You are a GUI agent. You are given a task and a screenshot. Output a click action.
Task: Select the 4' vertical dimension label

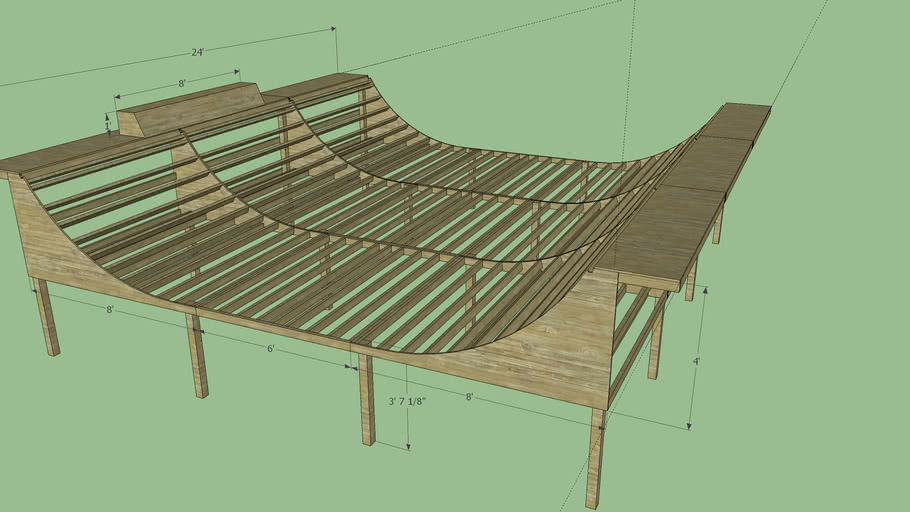coord(694,361)
